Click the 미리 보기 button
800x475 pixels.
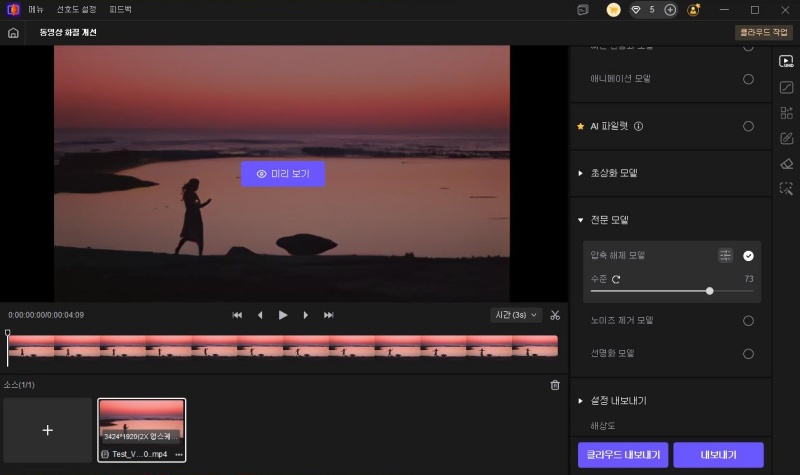click(283, 174)
